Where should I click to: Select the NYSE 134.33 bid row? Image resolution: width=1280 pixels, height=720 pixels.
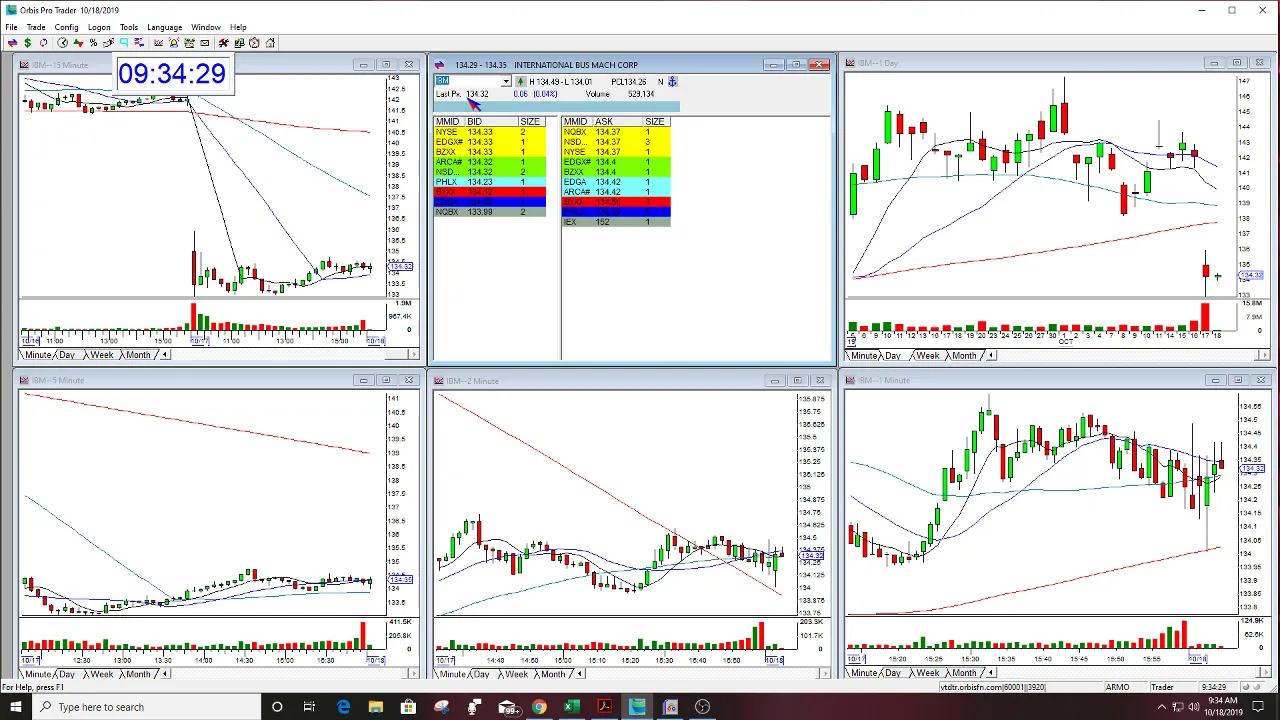(x=489, y=132)
